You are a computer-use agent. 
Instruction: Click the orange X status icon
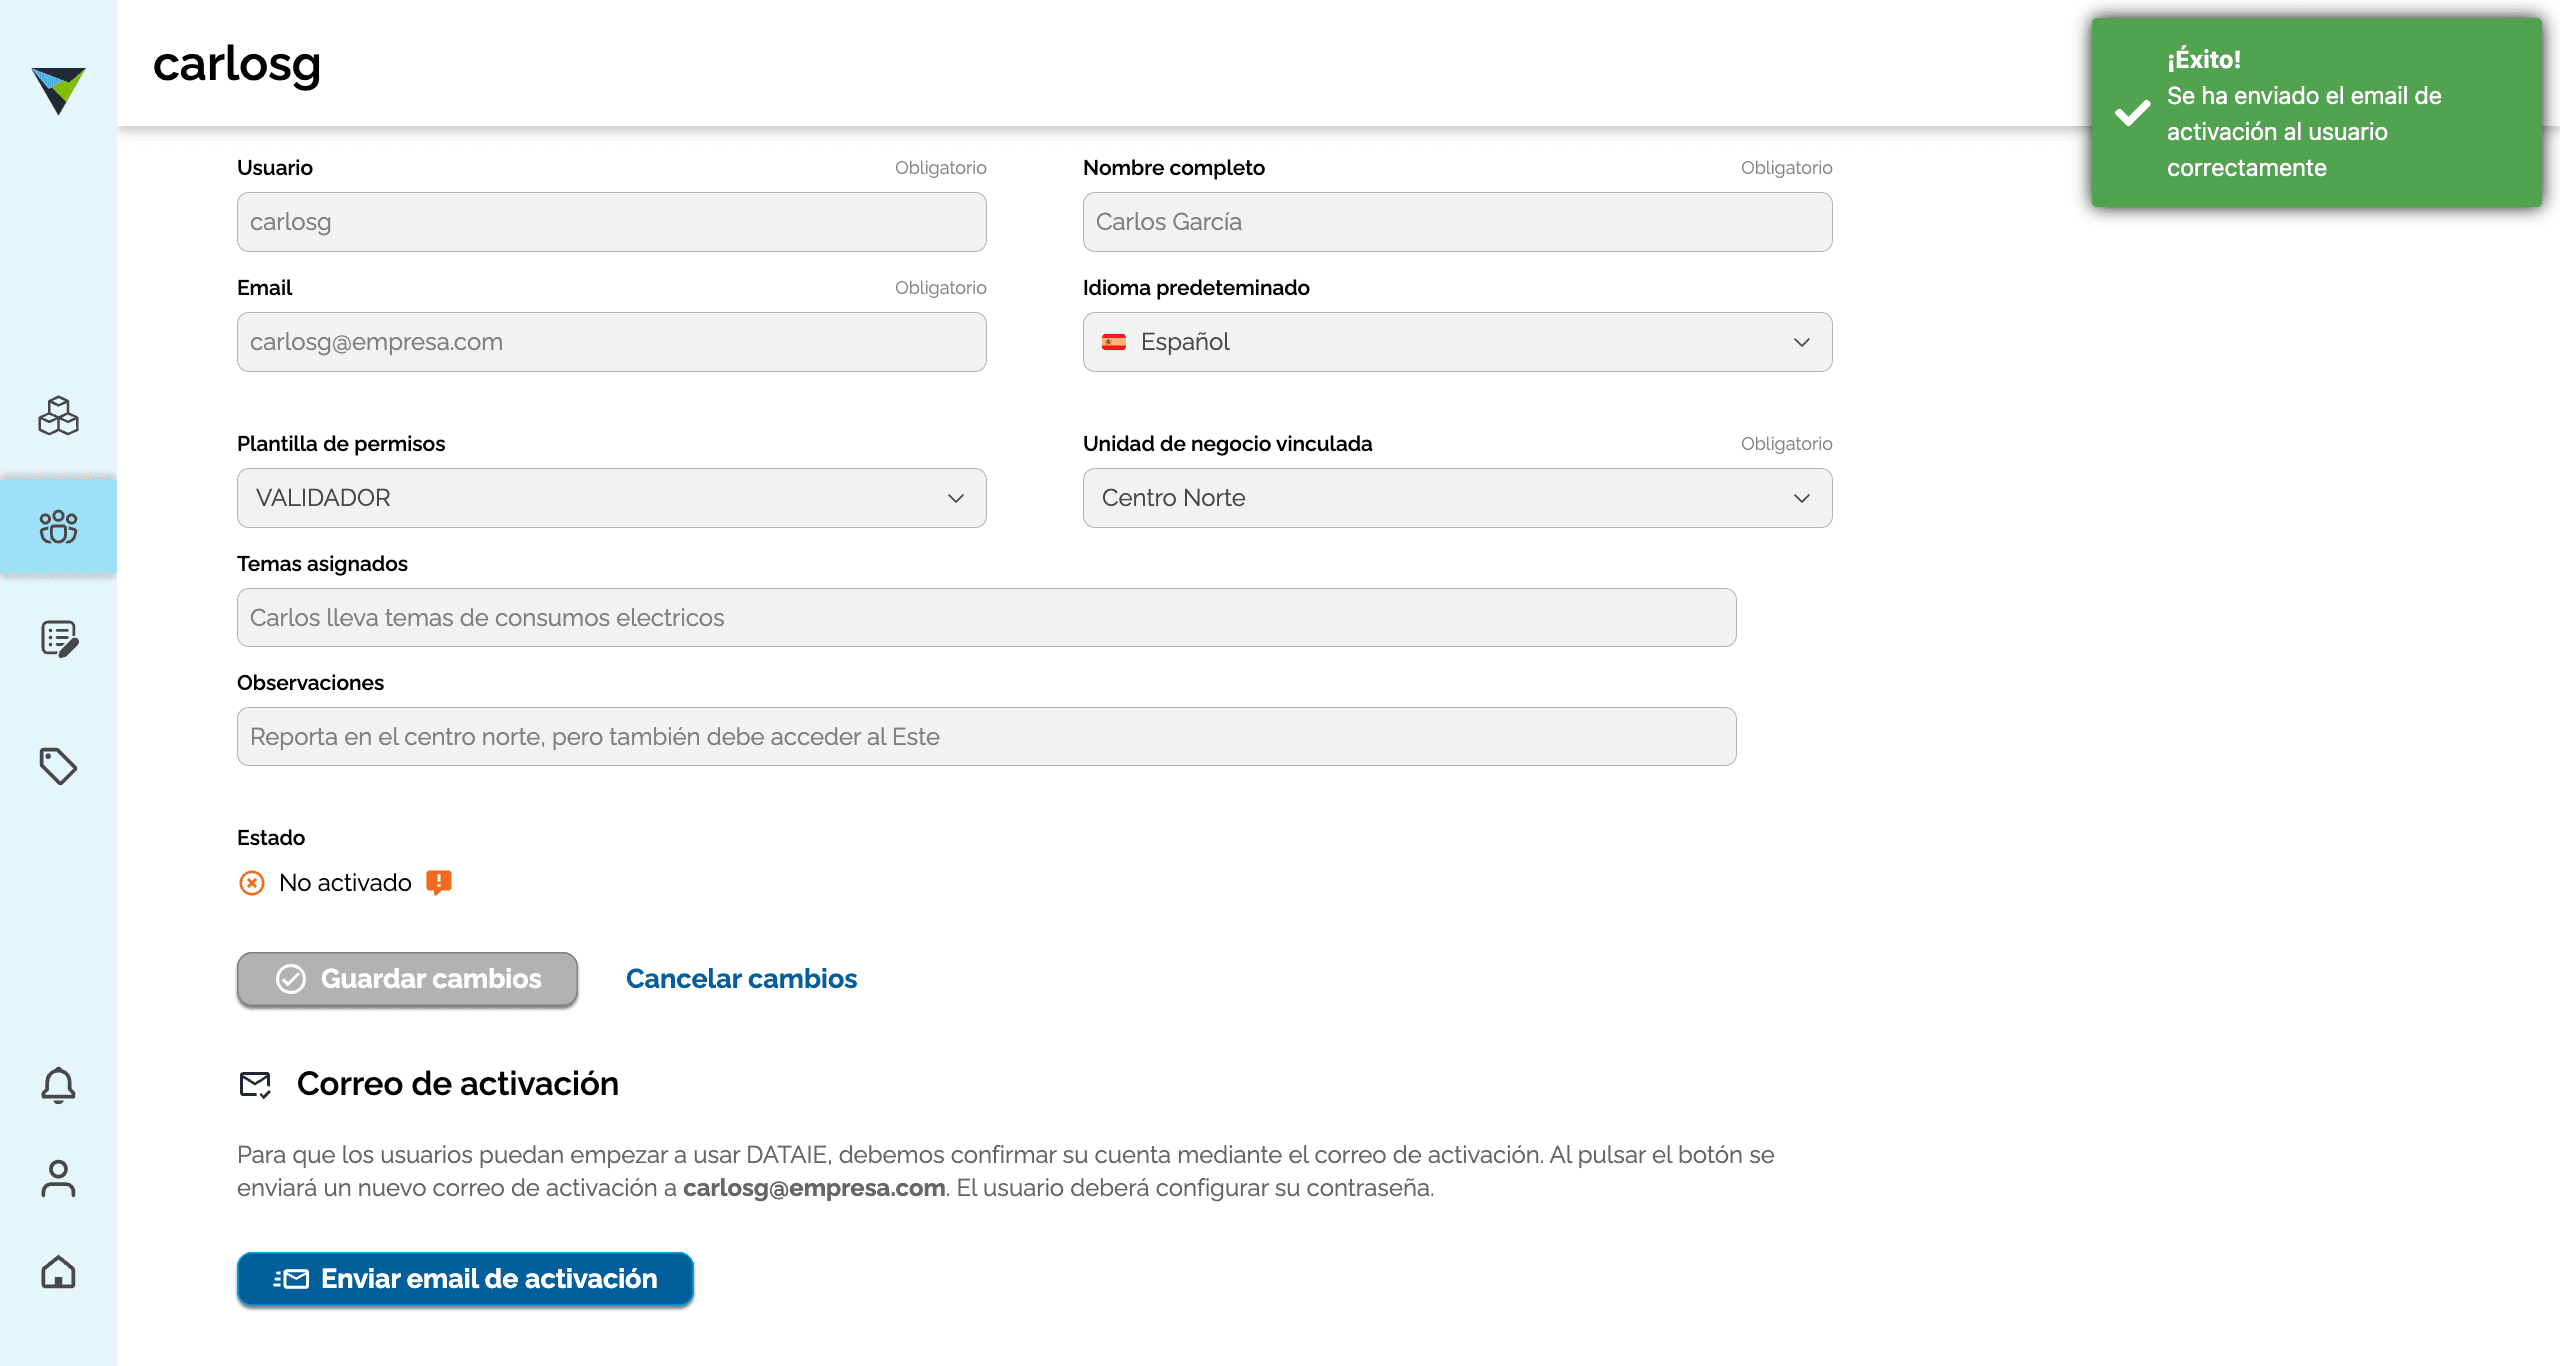click(x=252, y=883)
